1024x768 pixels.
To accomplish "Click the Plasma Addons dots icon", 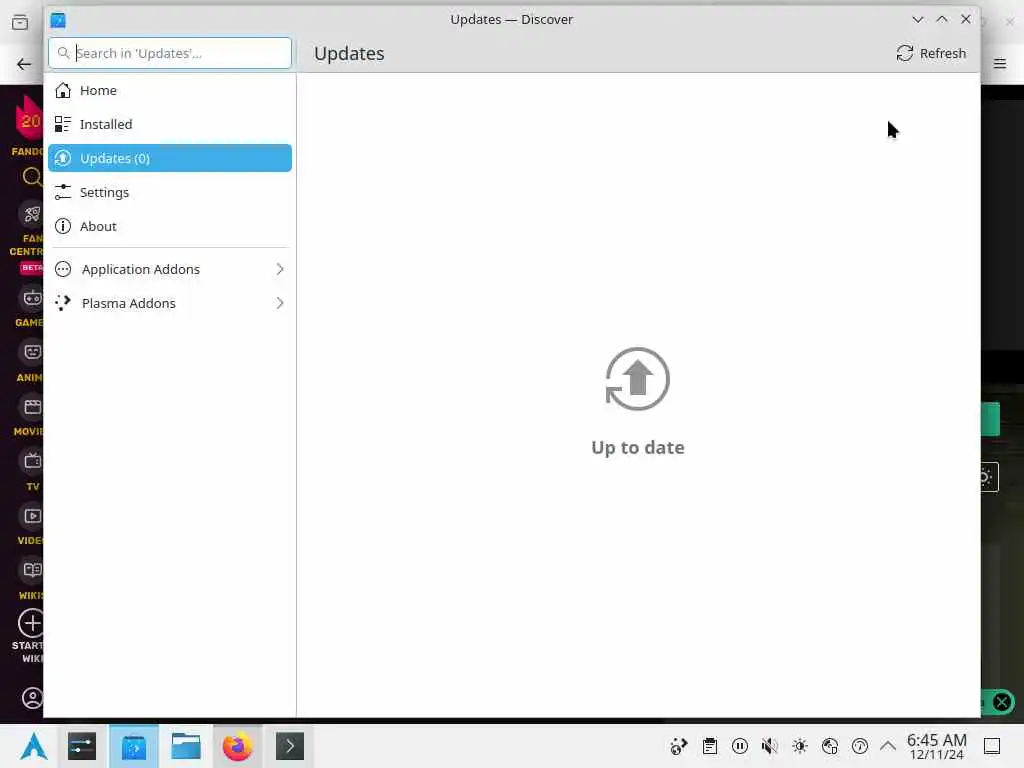I will [63, 303].
